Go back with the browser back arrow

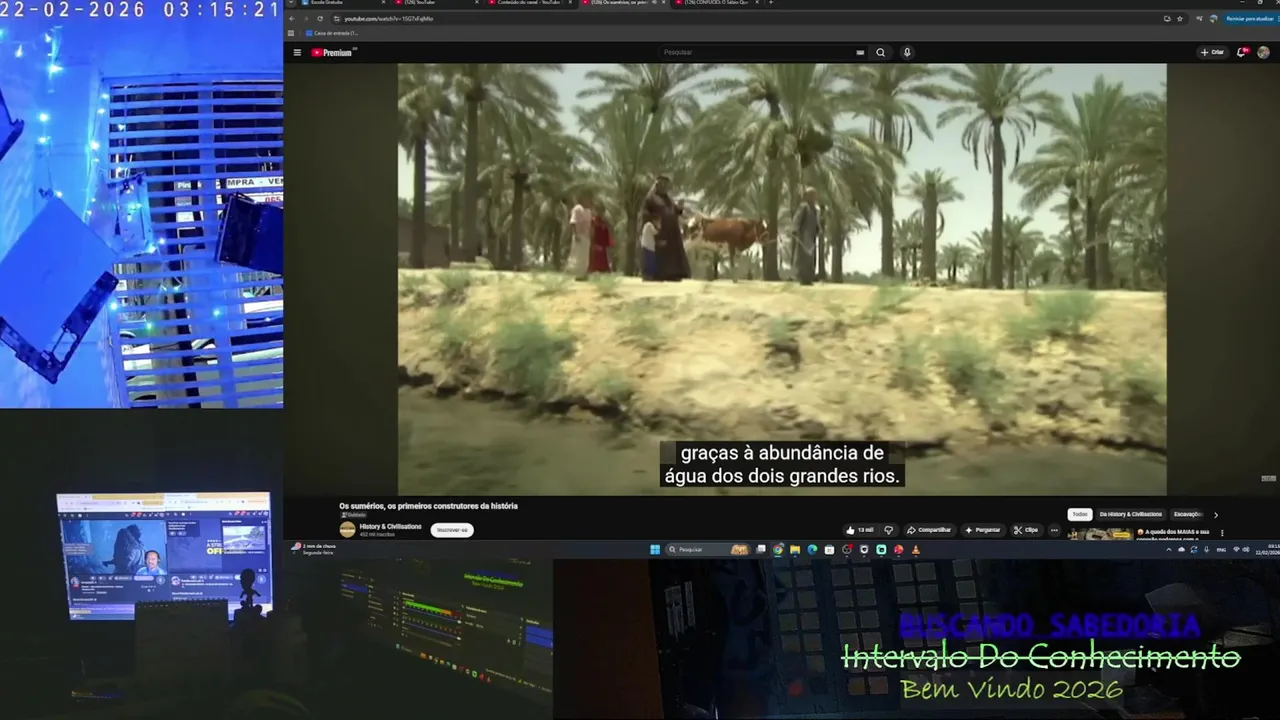tap(293, 18)
